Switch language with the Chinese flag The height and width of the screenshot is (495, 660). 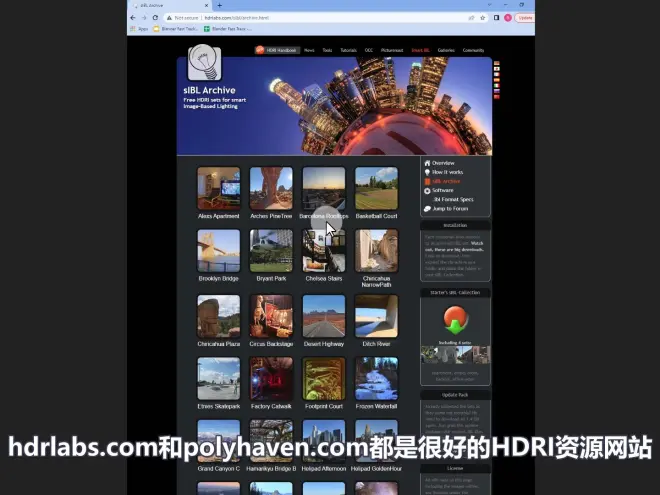click(497, 97)
